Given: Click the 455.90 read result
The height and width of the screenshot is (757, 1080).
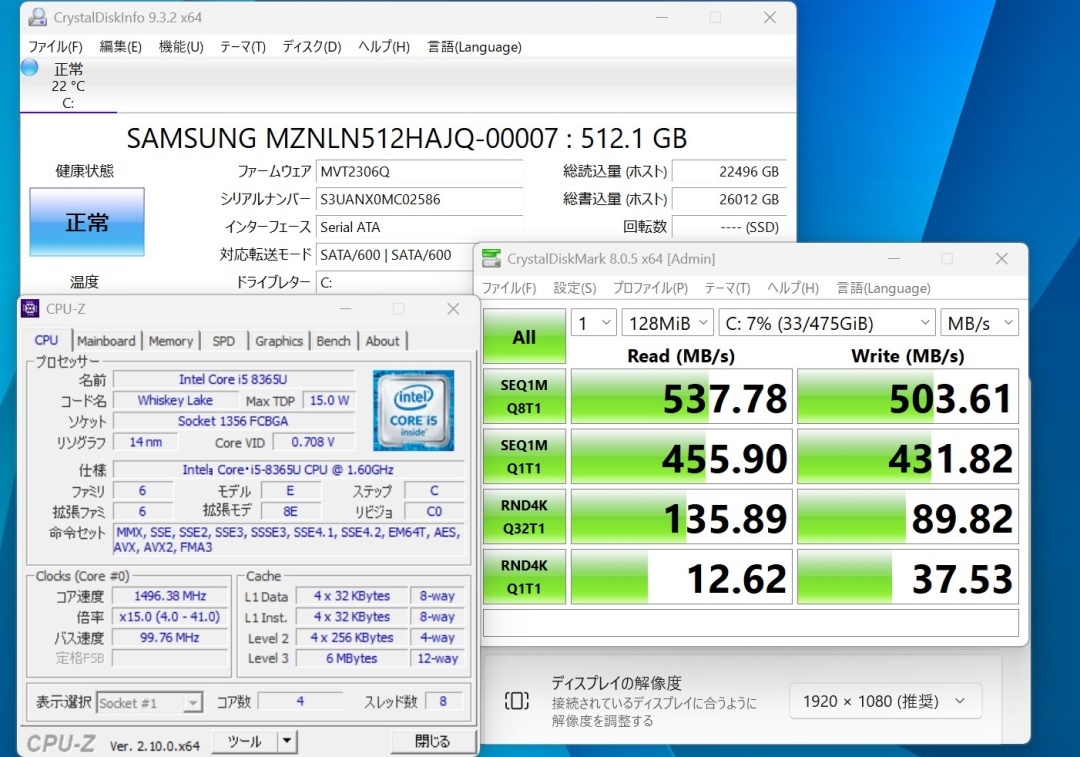Looking at the screenshot, I should coord(682,457).
